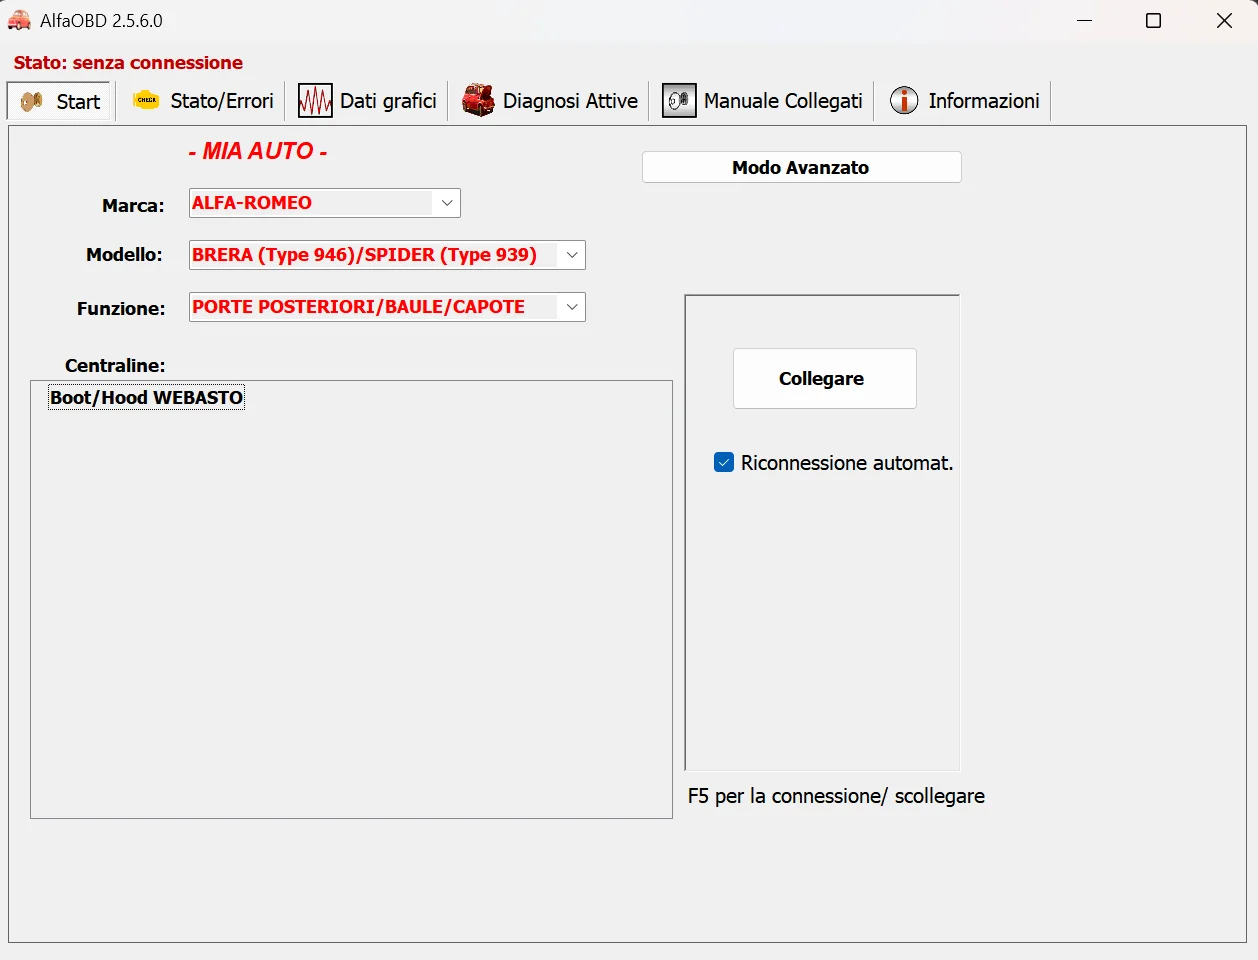This screenshot has height=960, width=1258.
Task: Open the Marca dropdown
Action: [447, 203]
